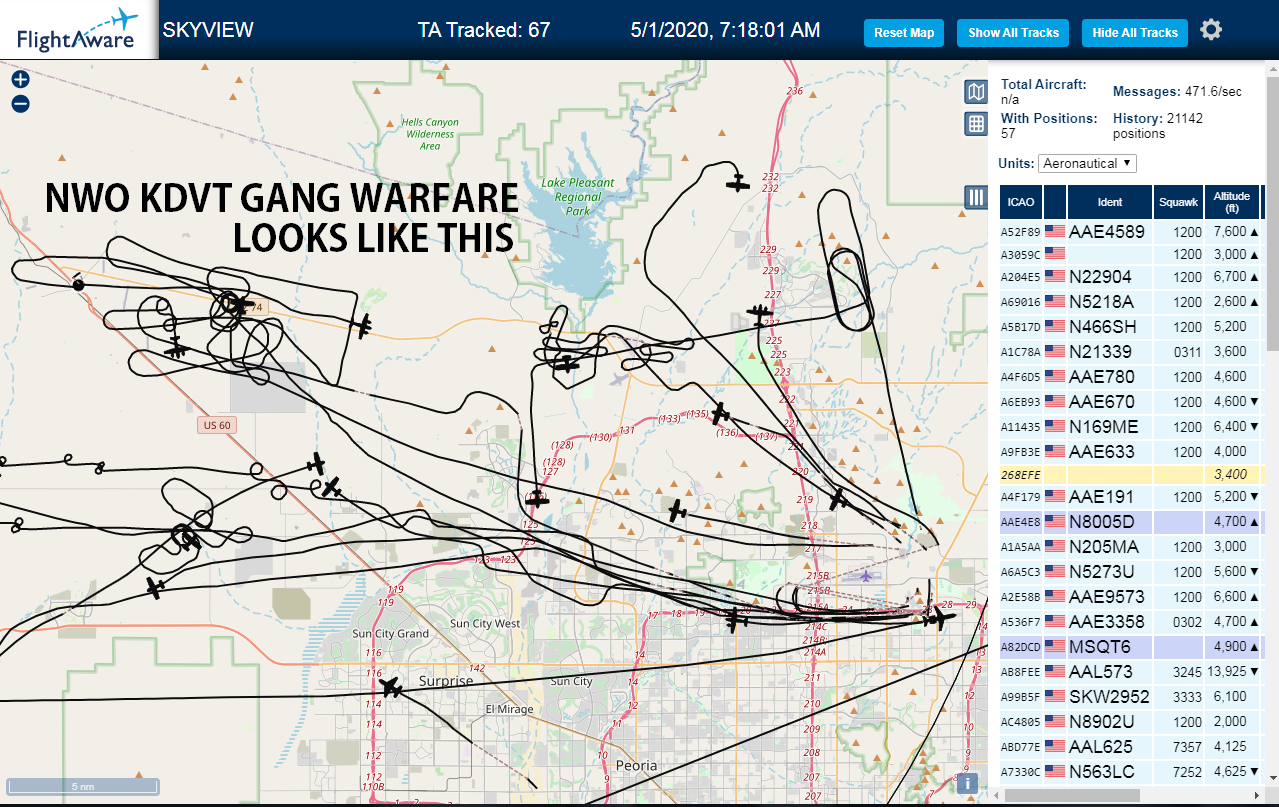This screenshot has height=807, width=1279.
Task: Click the FlightAware logo
Action: point(78,29)
